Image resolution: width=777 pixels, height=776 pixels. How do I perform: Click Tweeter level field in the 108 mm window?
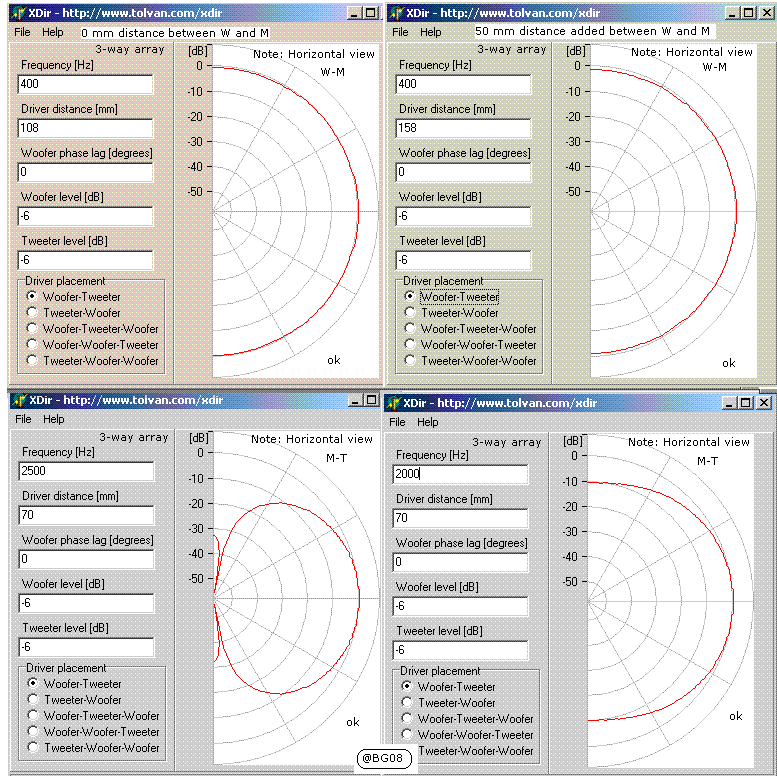click(85, 260)
